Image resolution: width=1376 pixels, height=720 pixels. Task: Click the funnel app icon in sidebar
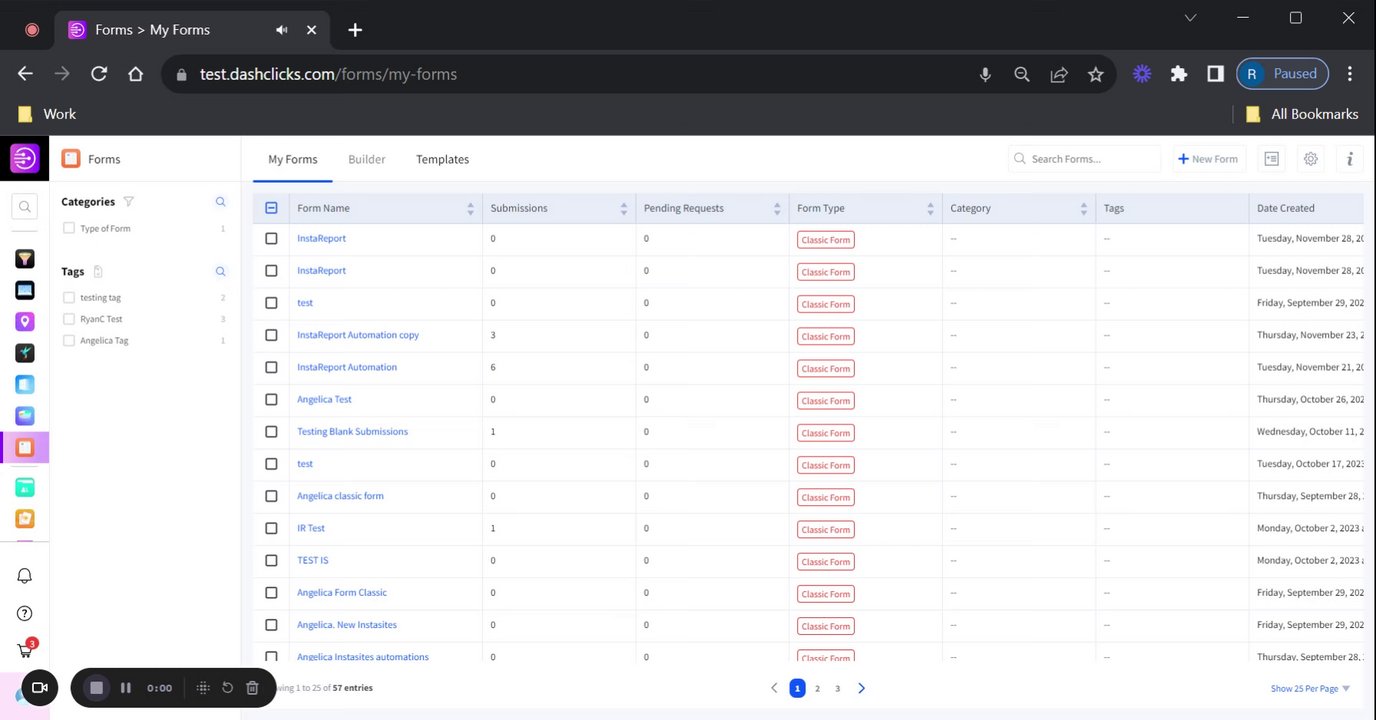[25, 259]
